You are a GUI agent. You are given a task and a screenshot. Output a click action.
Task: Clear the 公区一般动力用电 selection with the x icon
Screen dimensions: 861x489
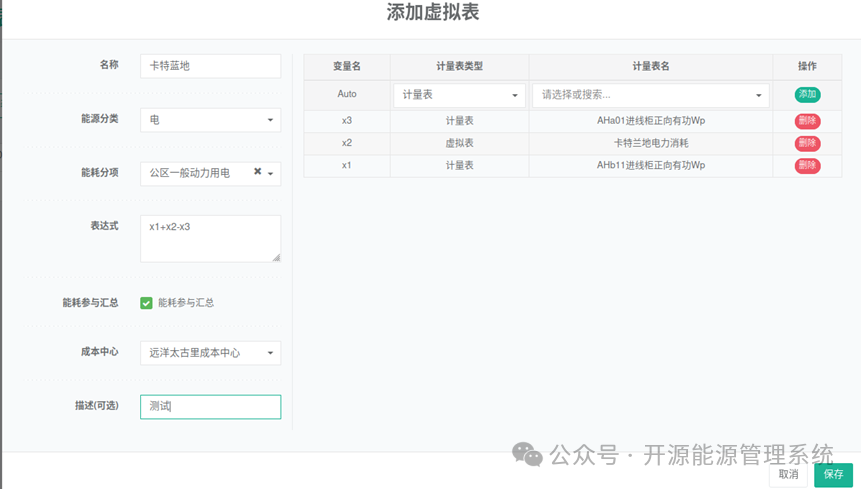(x=257, y=171)
